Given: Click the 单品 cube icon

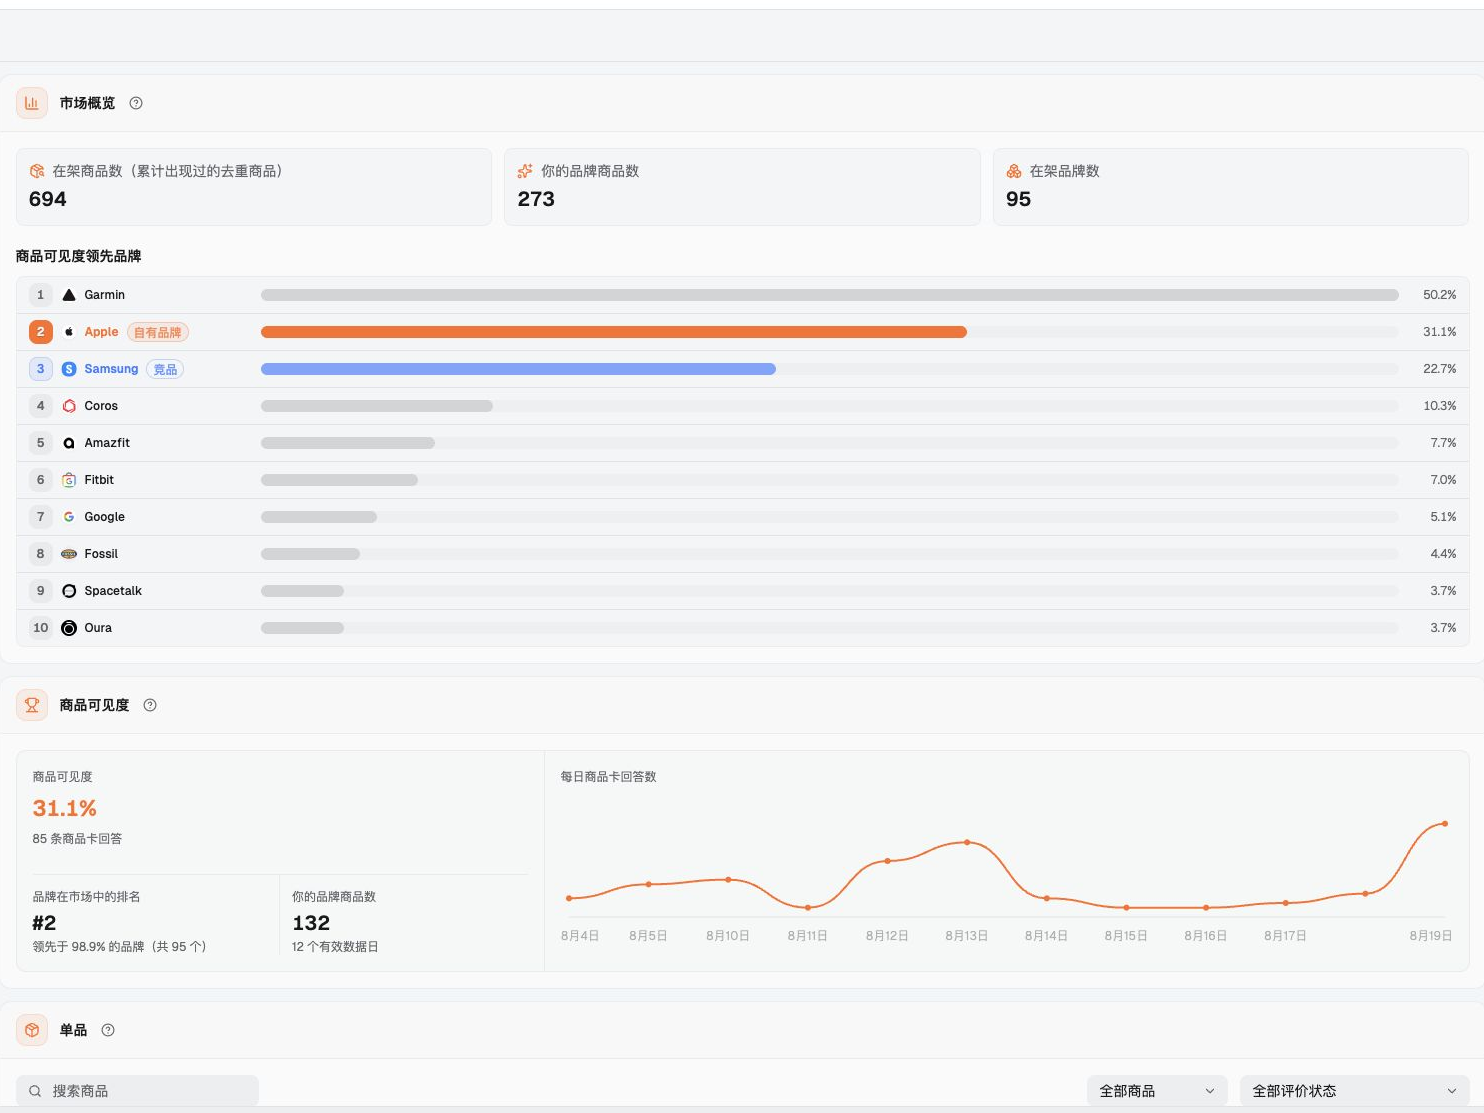Looking at the screenshot, I should [32, 1030].
